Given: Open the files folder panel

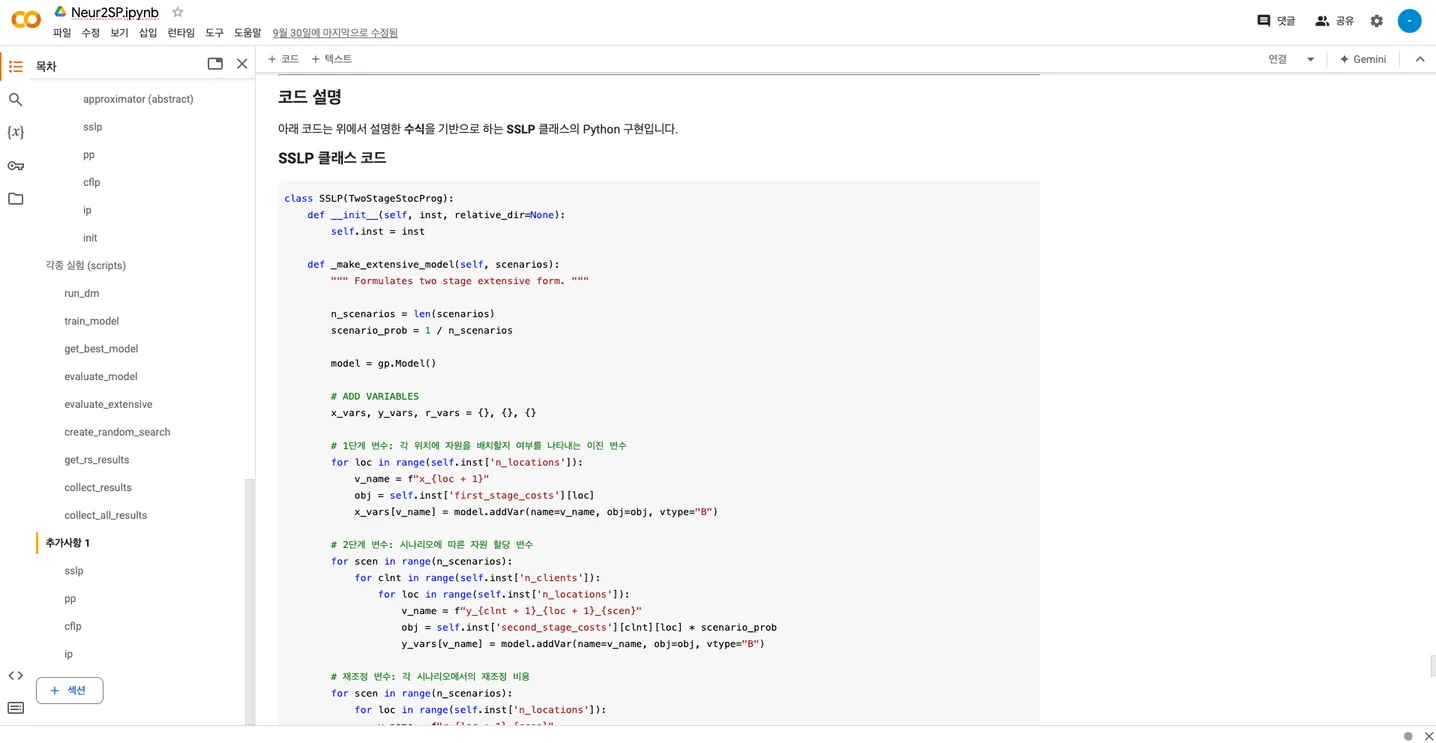Looking at the screenshot, I should coord(15,199).
